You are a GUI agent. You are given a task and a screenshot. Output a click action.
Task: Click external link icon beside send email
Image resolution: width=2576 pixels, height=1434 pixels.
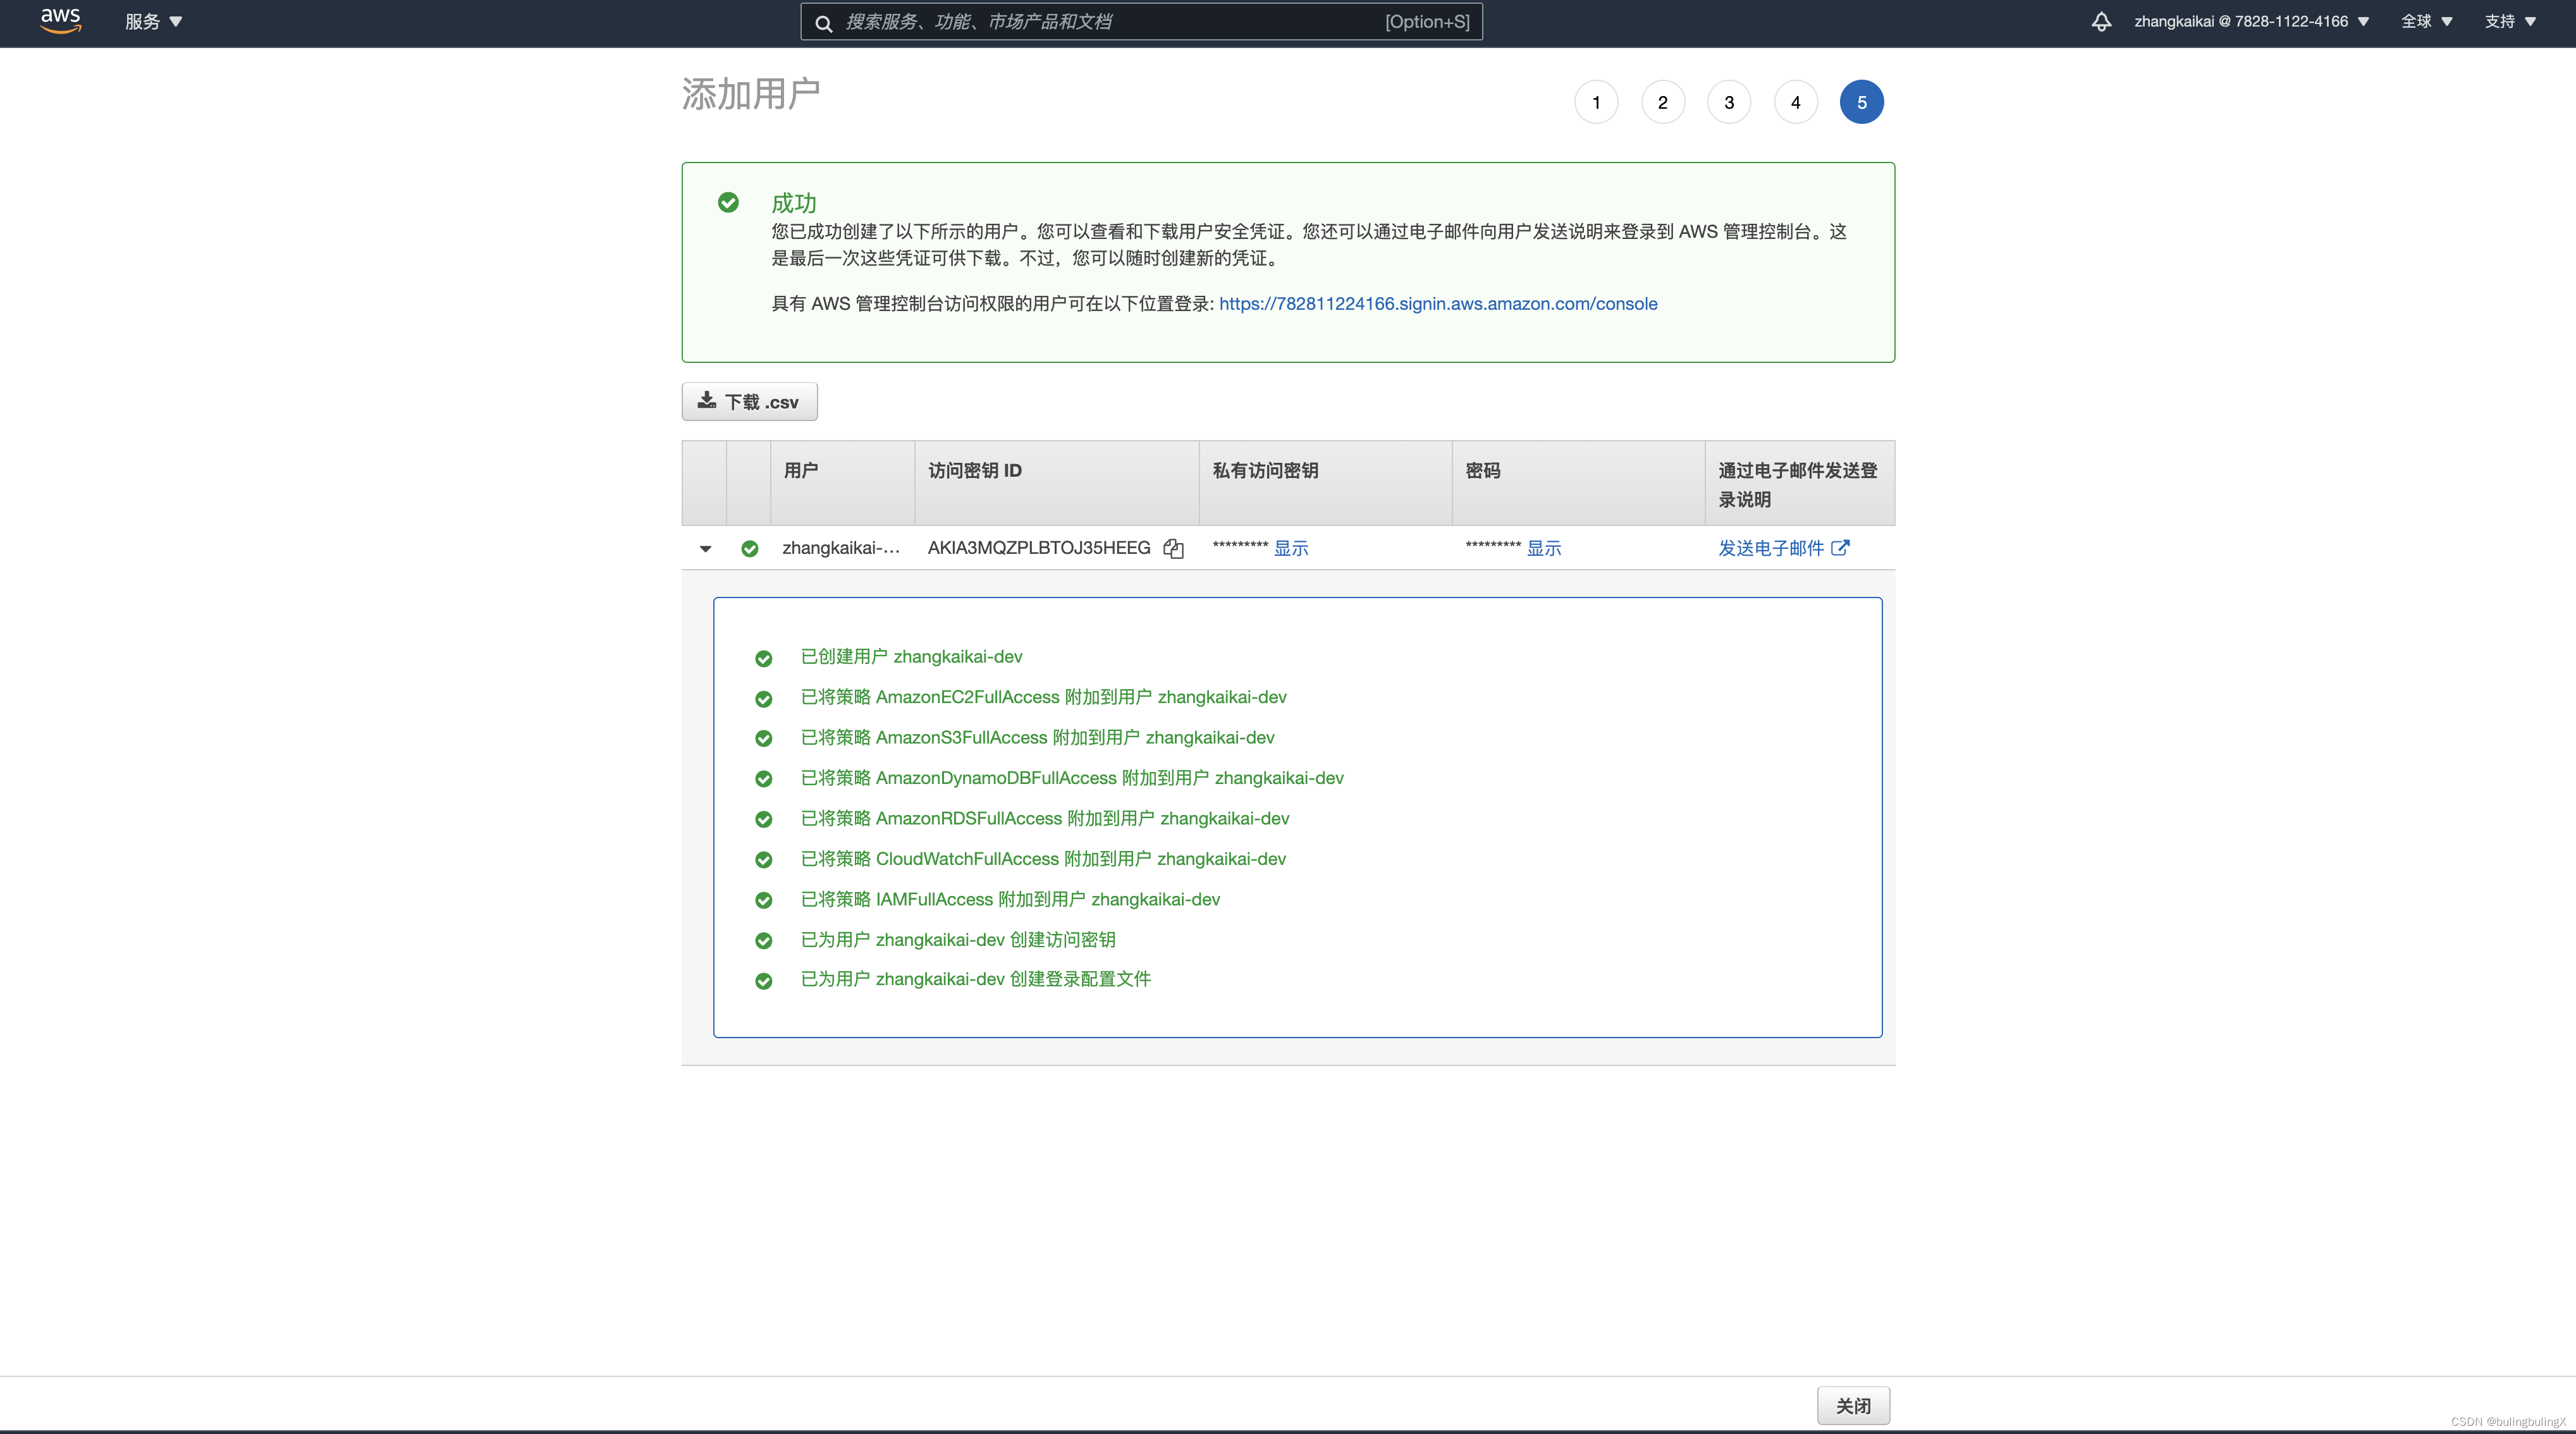tap(1840, 547)
